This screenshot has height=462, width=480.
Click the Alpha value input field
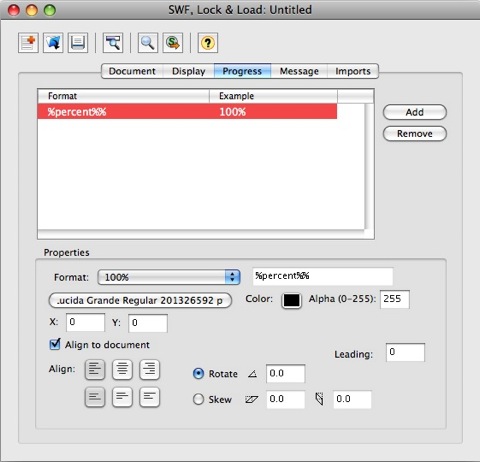(395, 299)
